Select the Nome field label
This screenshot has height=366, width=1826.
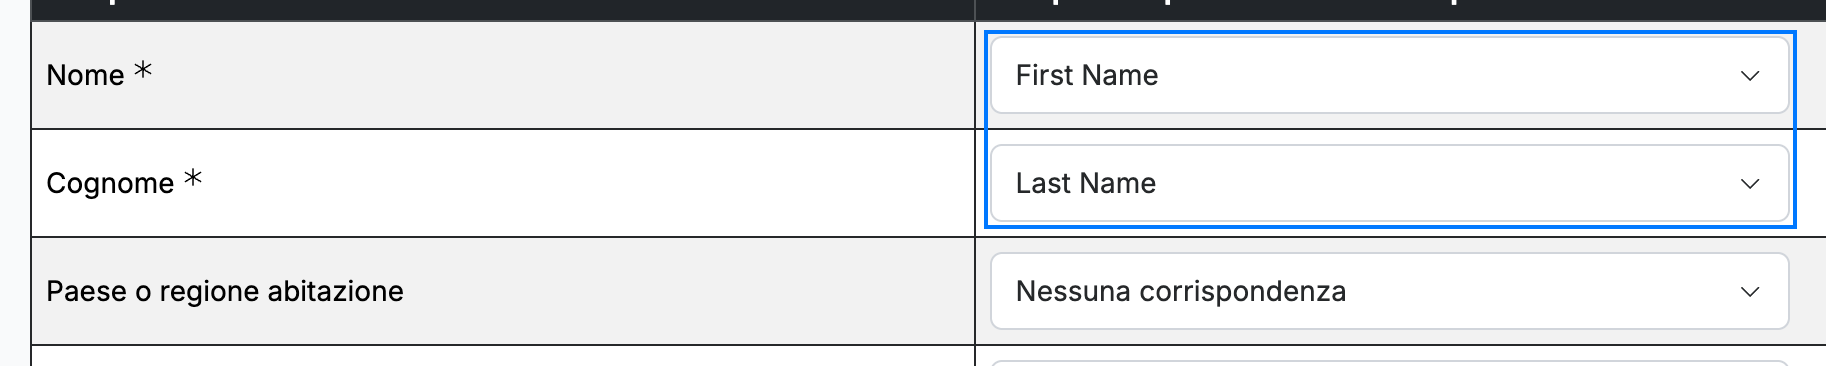(x=85, y=75)
